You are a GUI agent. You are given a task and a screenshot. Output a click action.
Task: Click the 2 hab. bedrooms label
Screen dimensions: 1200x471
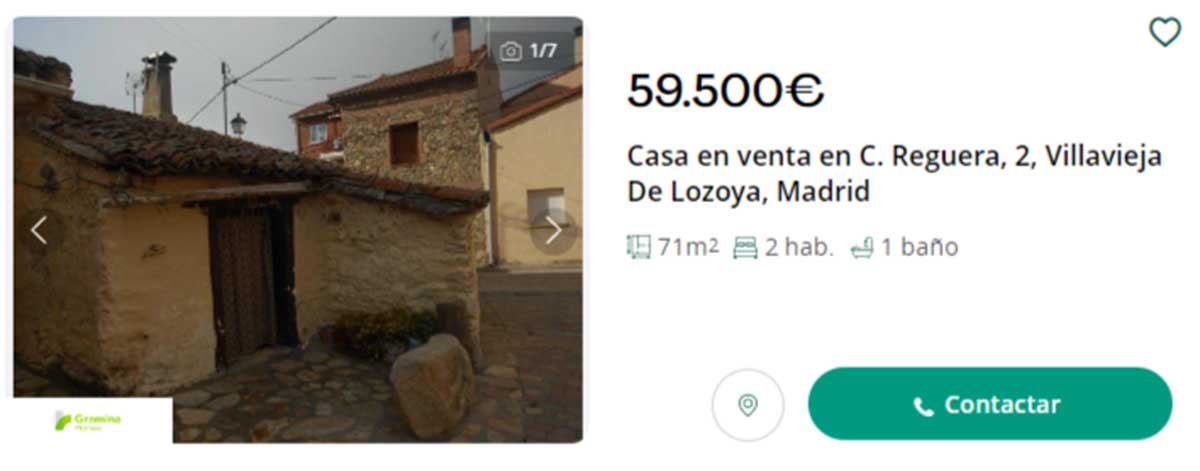click(x=799, y=247)
